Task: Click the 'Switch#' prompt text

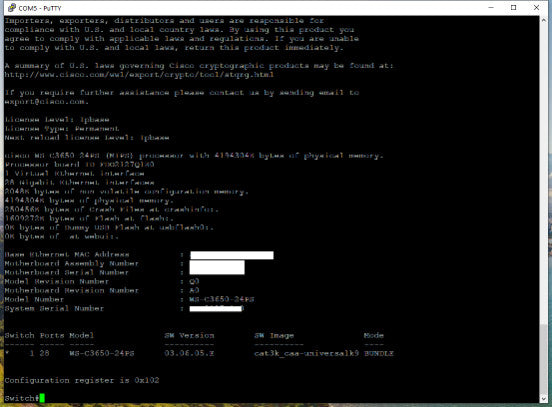Action: [22, 399]
